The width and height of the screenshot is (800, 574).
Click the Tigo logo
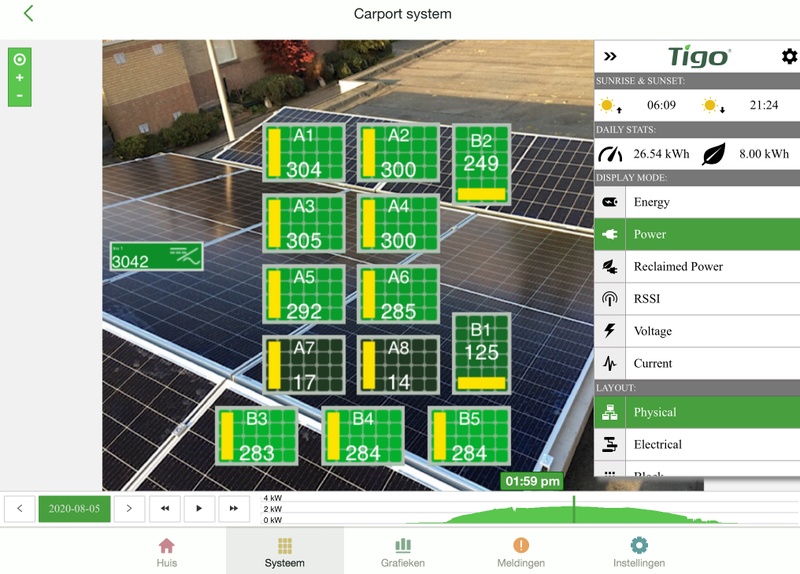click(699, 56)
